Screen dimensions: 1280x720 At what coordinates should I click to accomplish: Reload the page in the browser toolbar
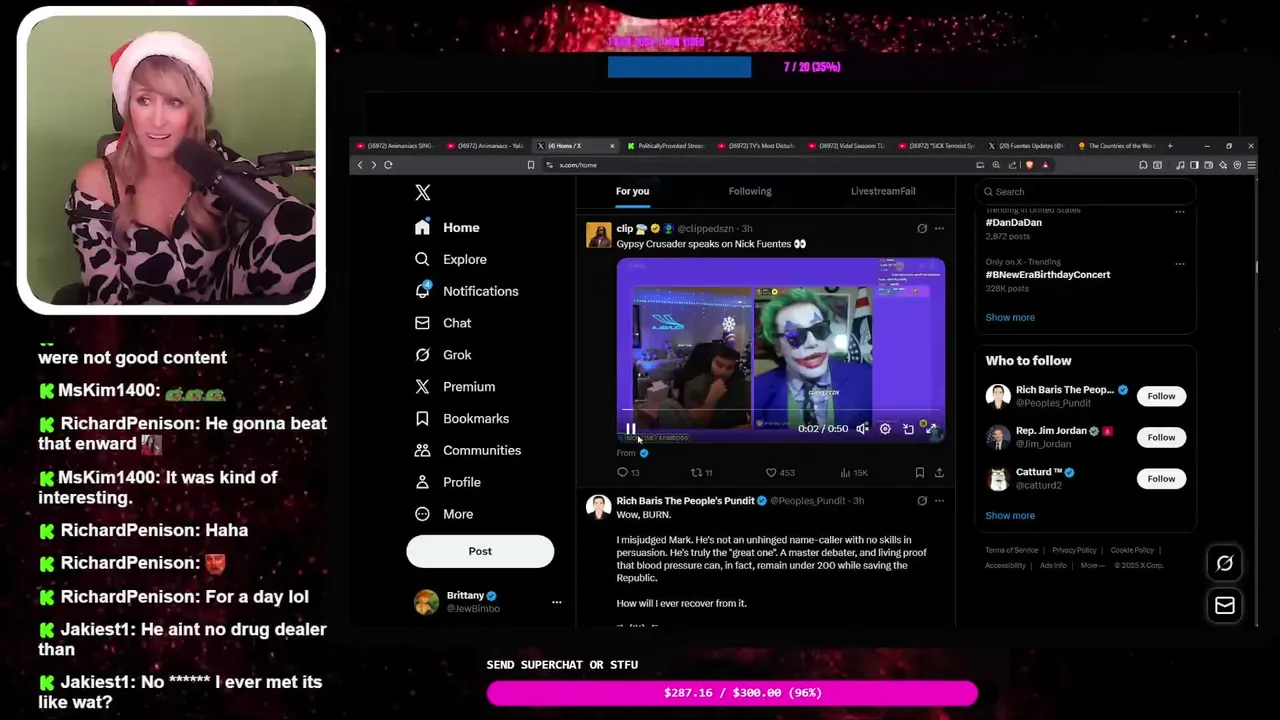click(x=388, y=165)
